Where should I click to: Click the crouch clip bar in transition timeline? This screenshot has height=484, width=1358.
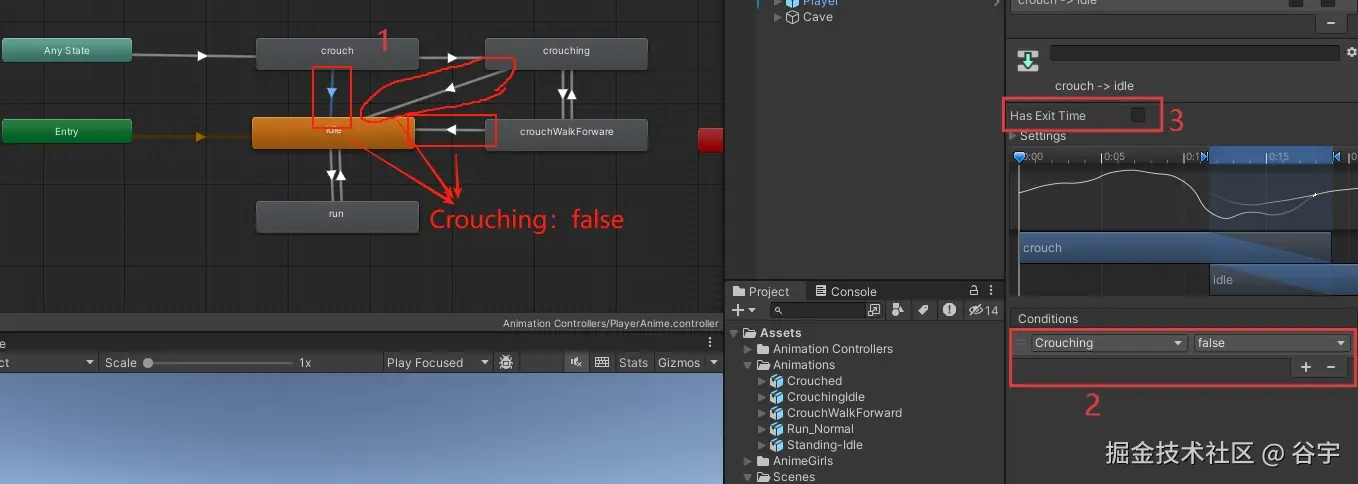(x=1174, y=248)
